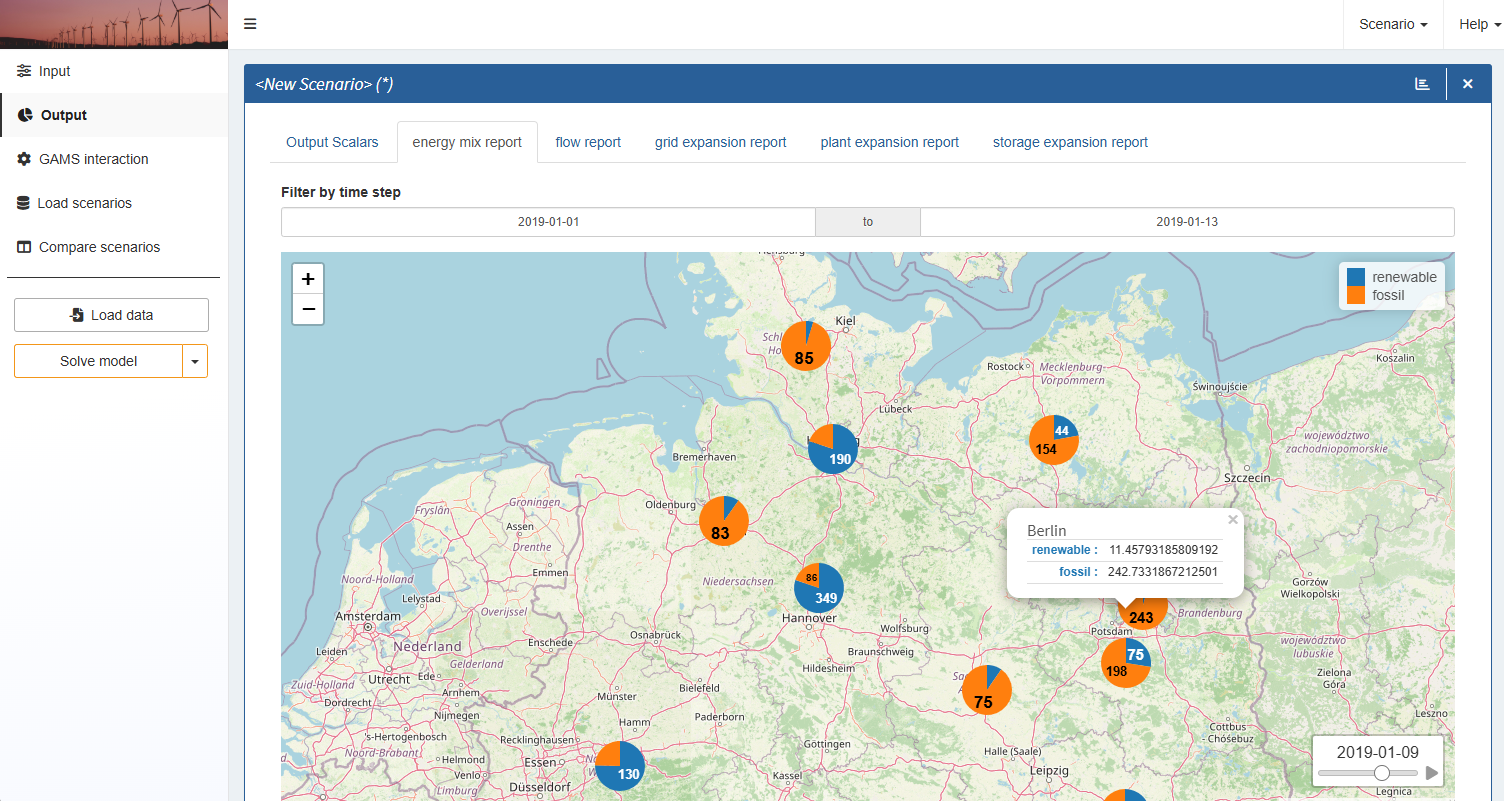Click the end date field 2019-01-13
Viewport: 1504px width, 801px height.
1187,222
